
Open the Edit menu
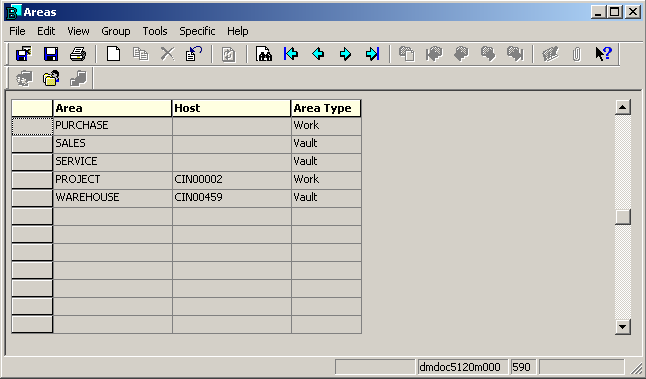coord(46,31)
